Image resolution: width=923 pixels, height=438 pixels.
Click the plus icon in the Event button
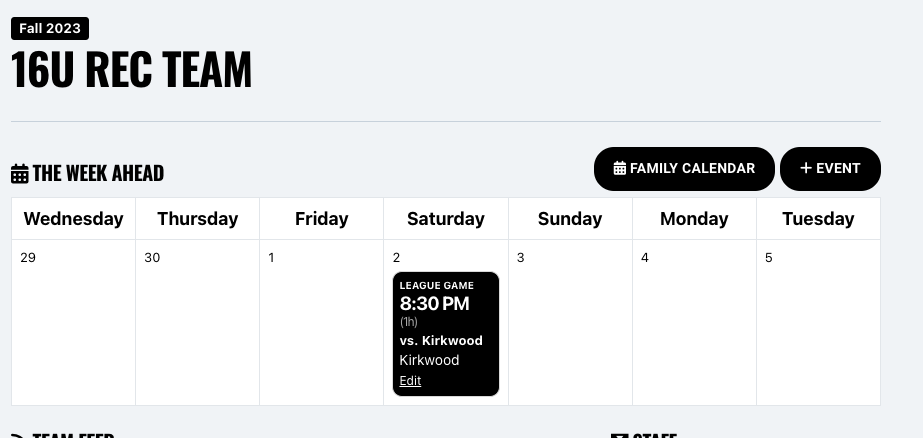pos(806,168)
